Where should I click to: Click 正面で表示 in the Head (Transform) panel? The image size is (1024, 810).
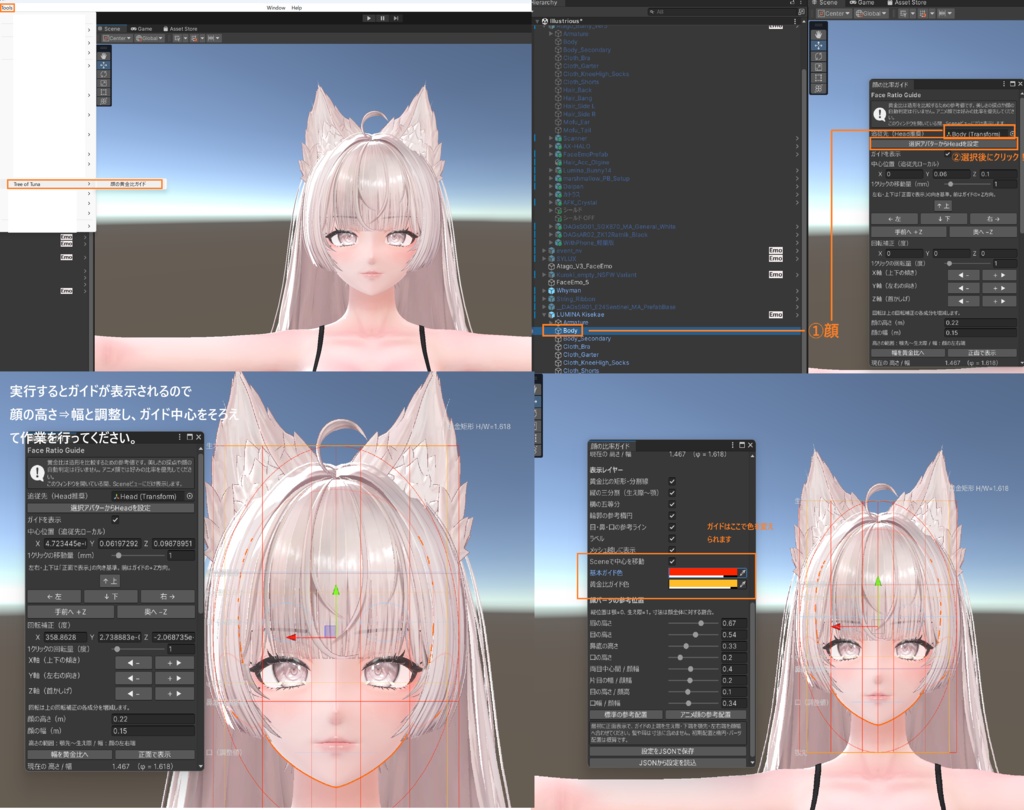point(155,754)
